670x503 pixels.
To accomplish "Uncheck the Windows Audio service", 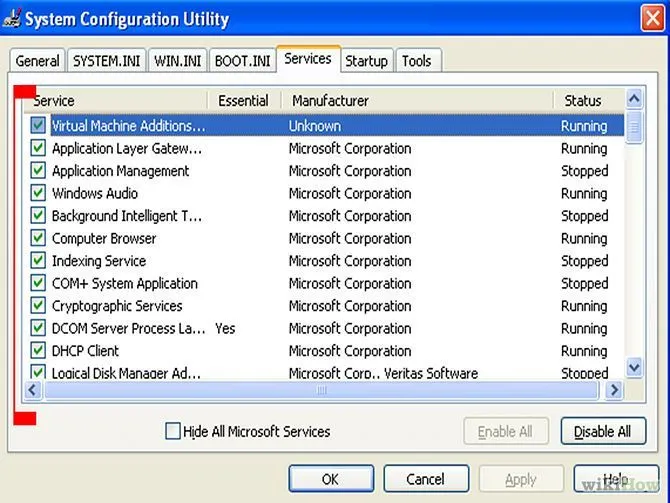I will click(x=38, y=193).
